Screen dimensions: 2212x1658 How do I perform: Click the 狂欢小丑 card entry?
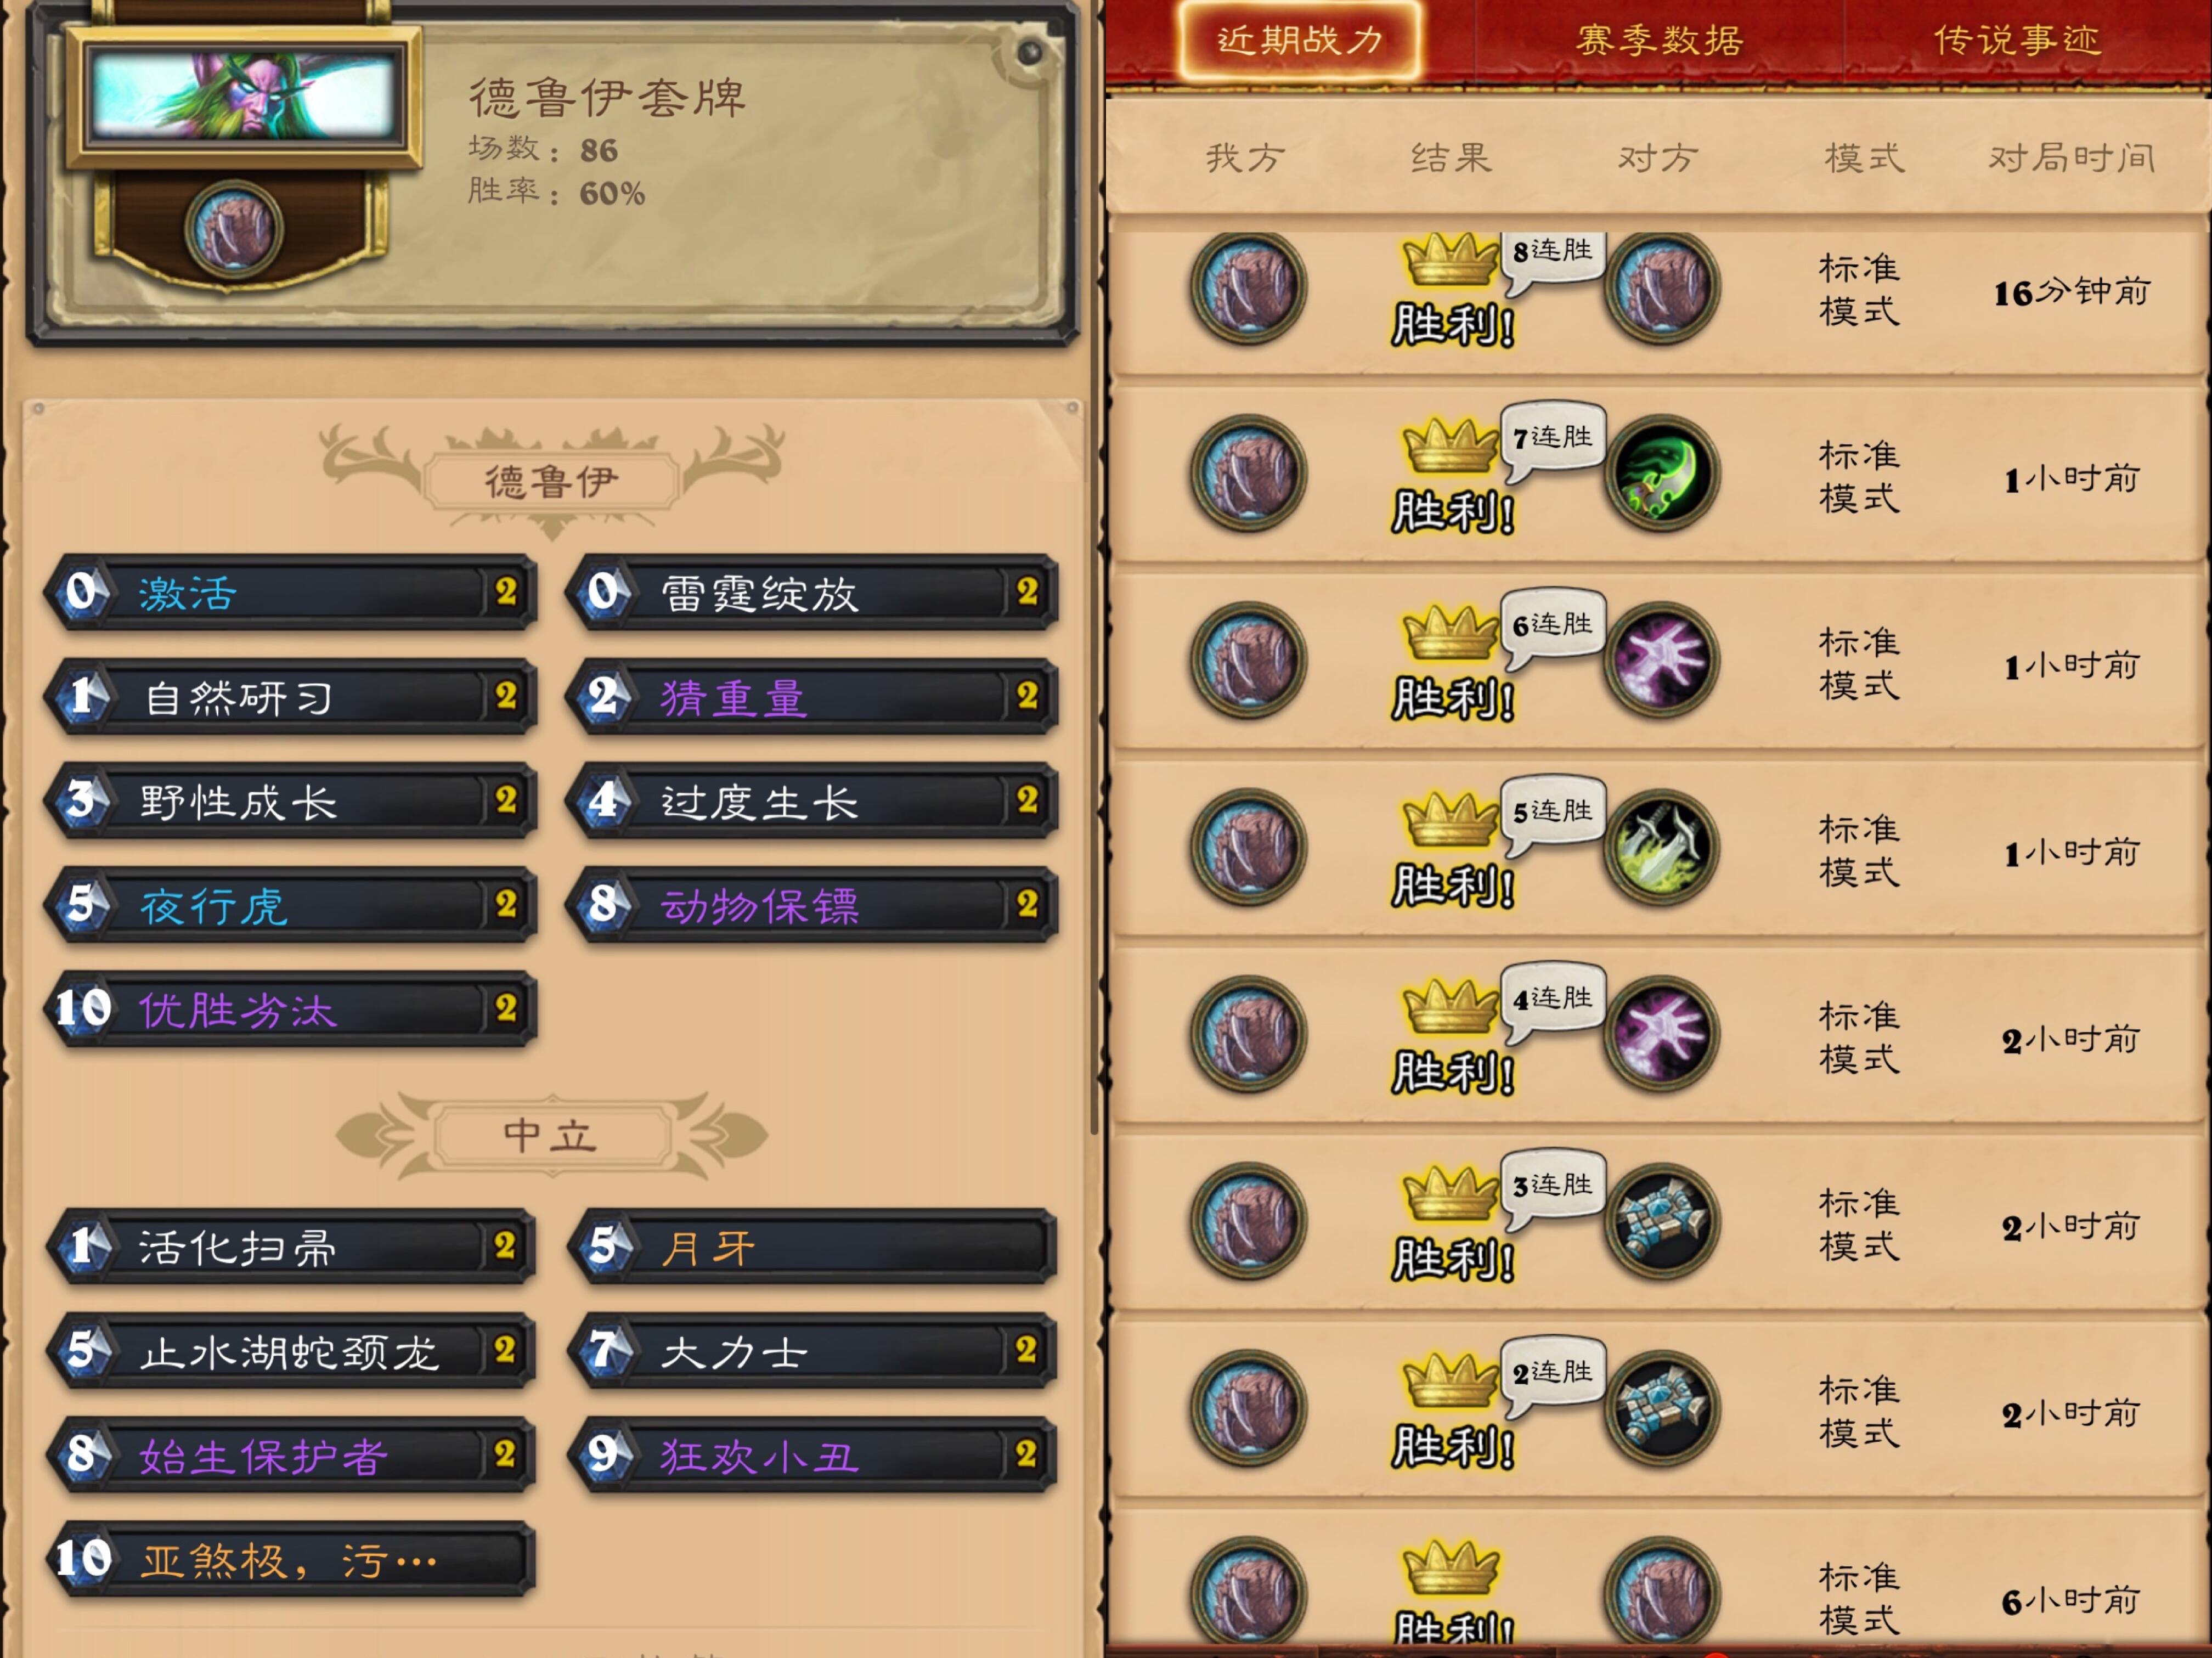[812, 1454]
